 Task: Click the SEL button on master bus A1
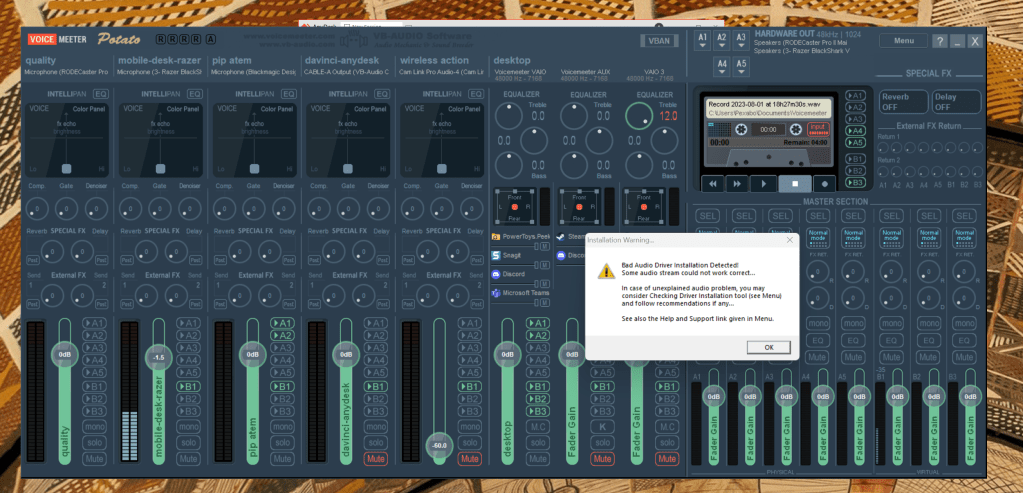tap(706, 216)
